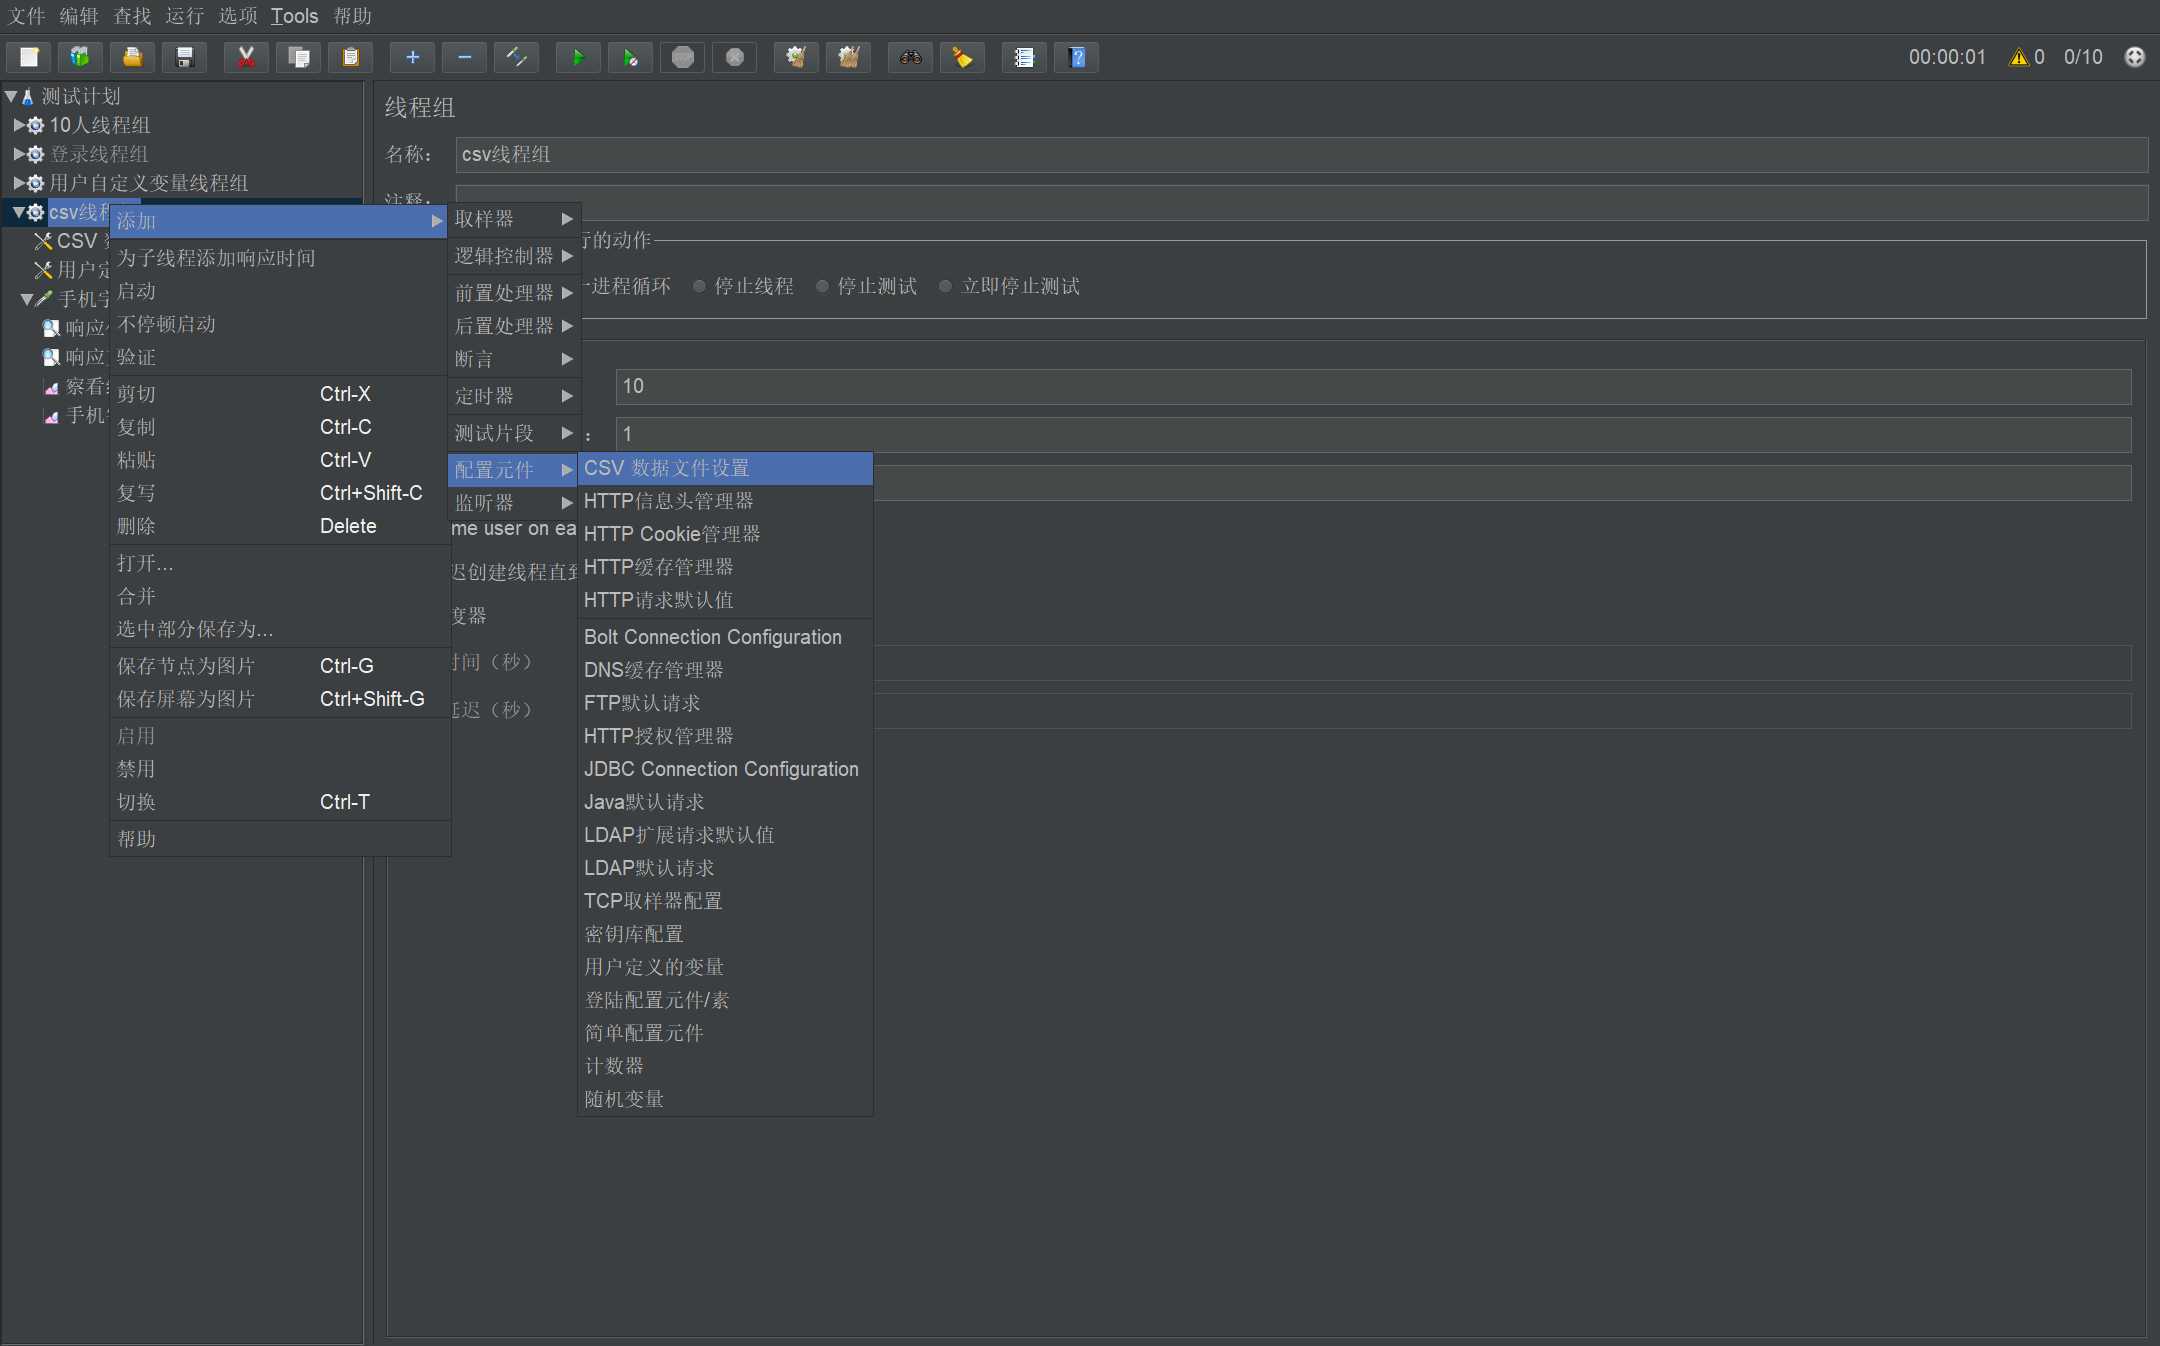Click the Help question mark icon
Screen dimensions: 2160x1346
pyautogui.click(x=1076, y=57)
